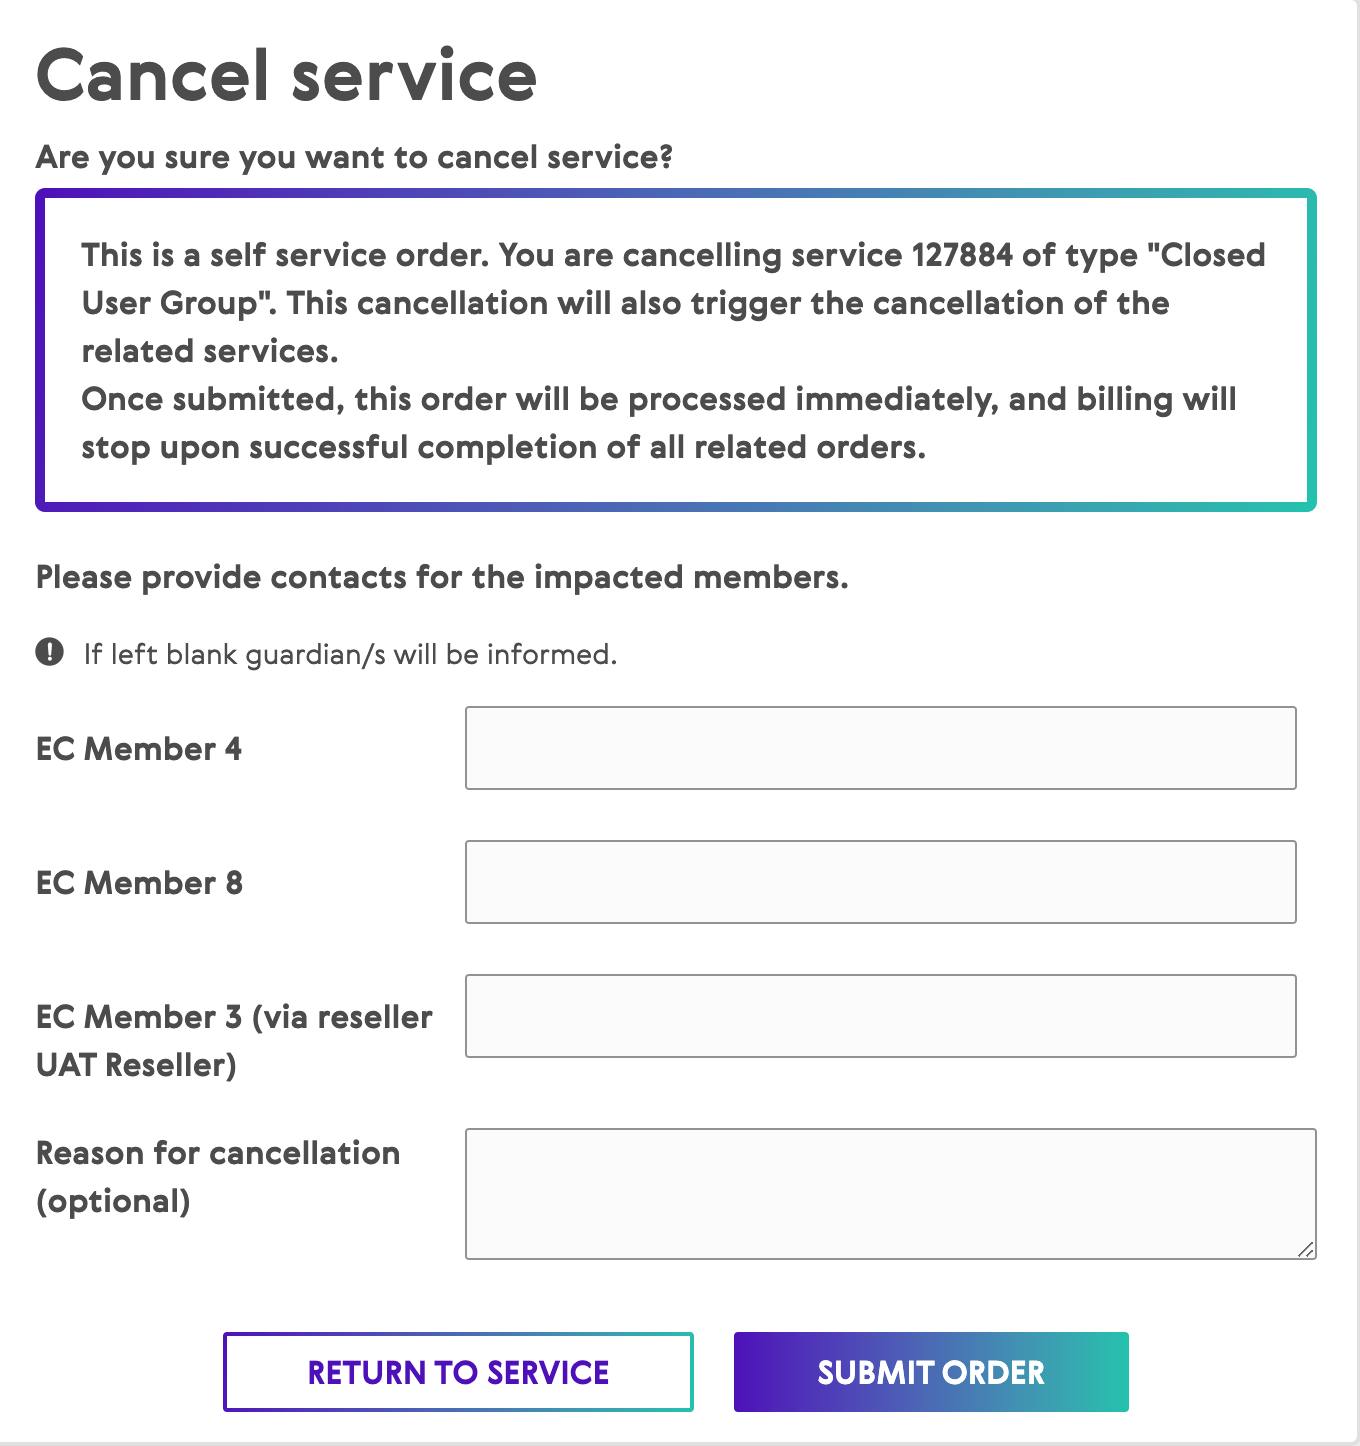Click the 'Once submitted' billing notice sentence
Screen dimensions: 1360x1446
[658, 423]
